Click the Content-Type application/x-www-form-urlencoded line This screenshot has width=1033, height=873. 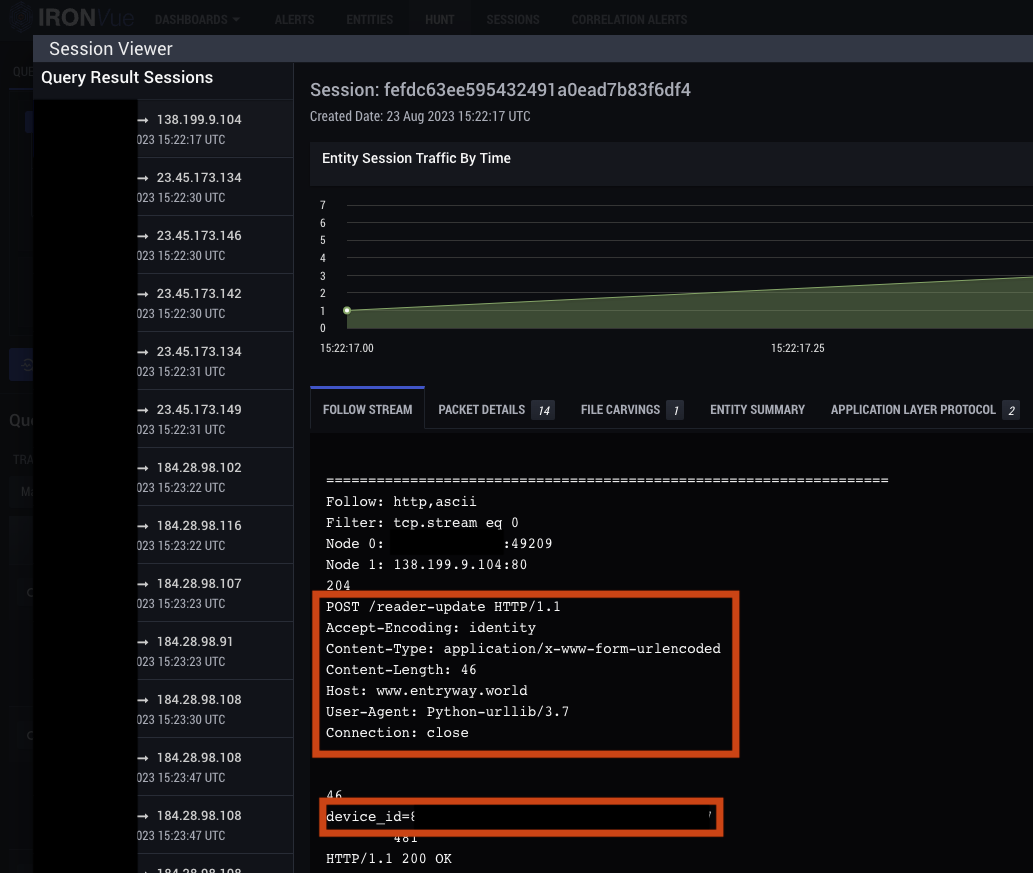point(523,649)
